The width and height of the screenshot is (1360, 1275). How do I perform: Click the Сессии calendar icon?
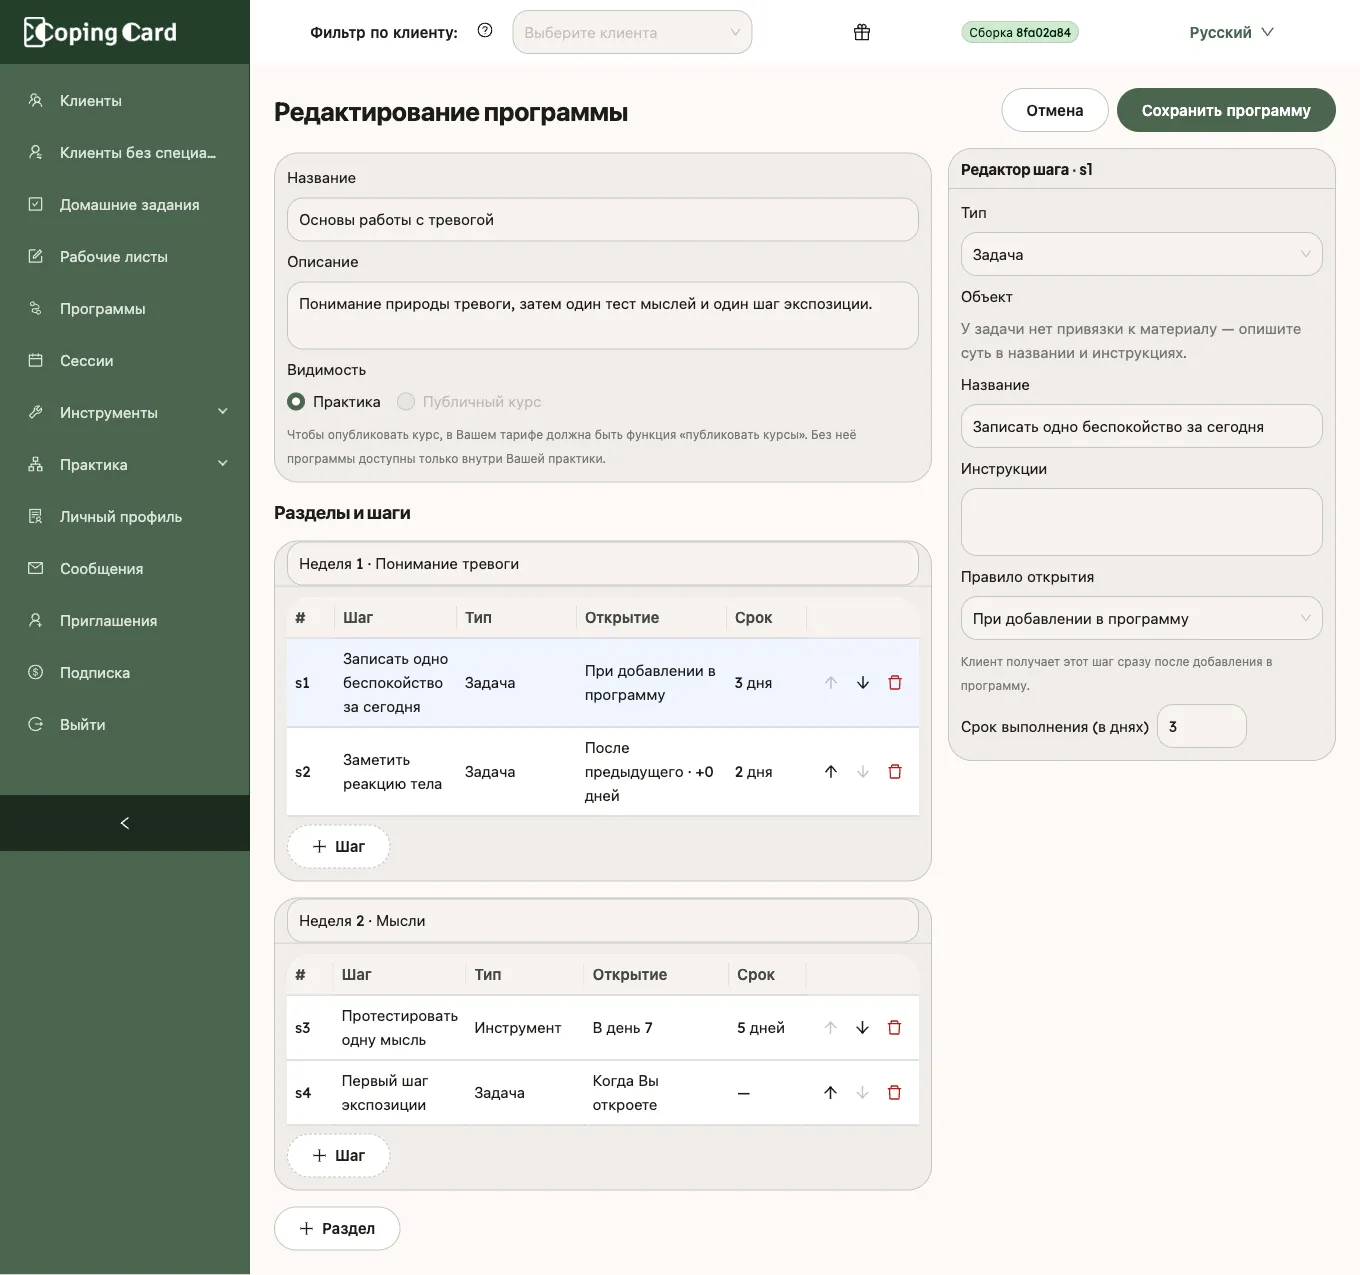click(x=36, y=360)
